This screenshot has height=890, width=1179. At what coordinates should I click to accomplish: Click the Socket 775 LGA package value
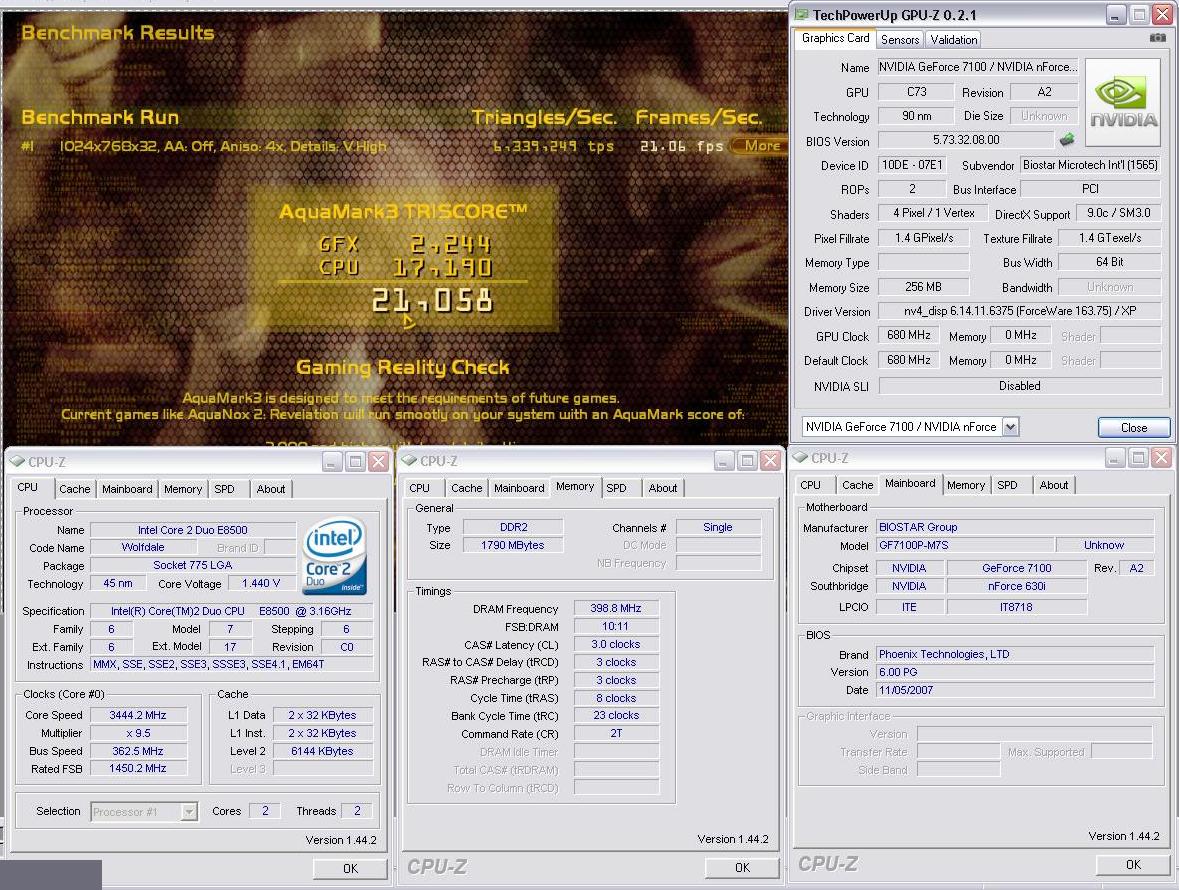coord(192,565)
